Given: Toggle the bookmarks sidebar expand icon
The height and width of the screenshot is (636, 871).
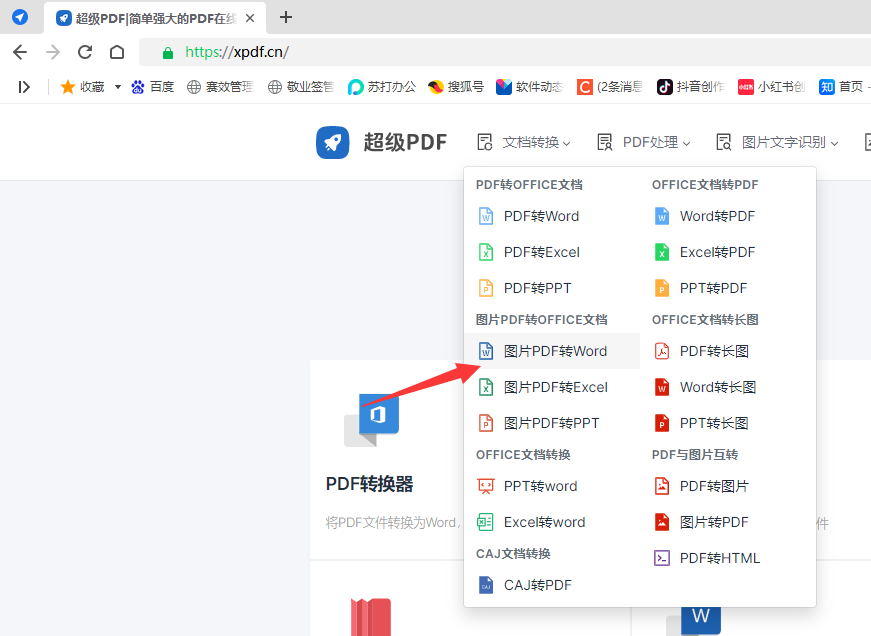Looking at the screenshot, I should 24,87.
